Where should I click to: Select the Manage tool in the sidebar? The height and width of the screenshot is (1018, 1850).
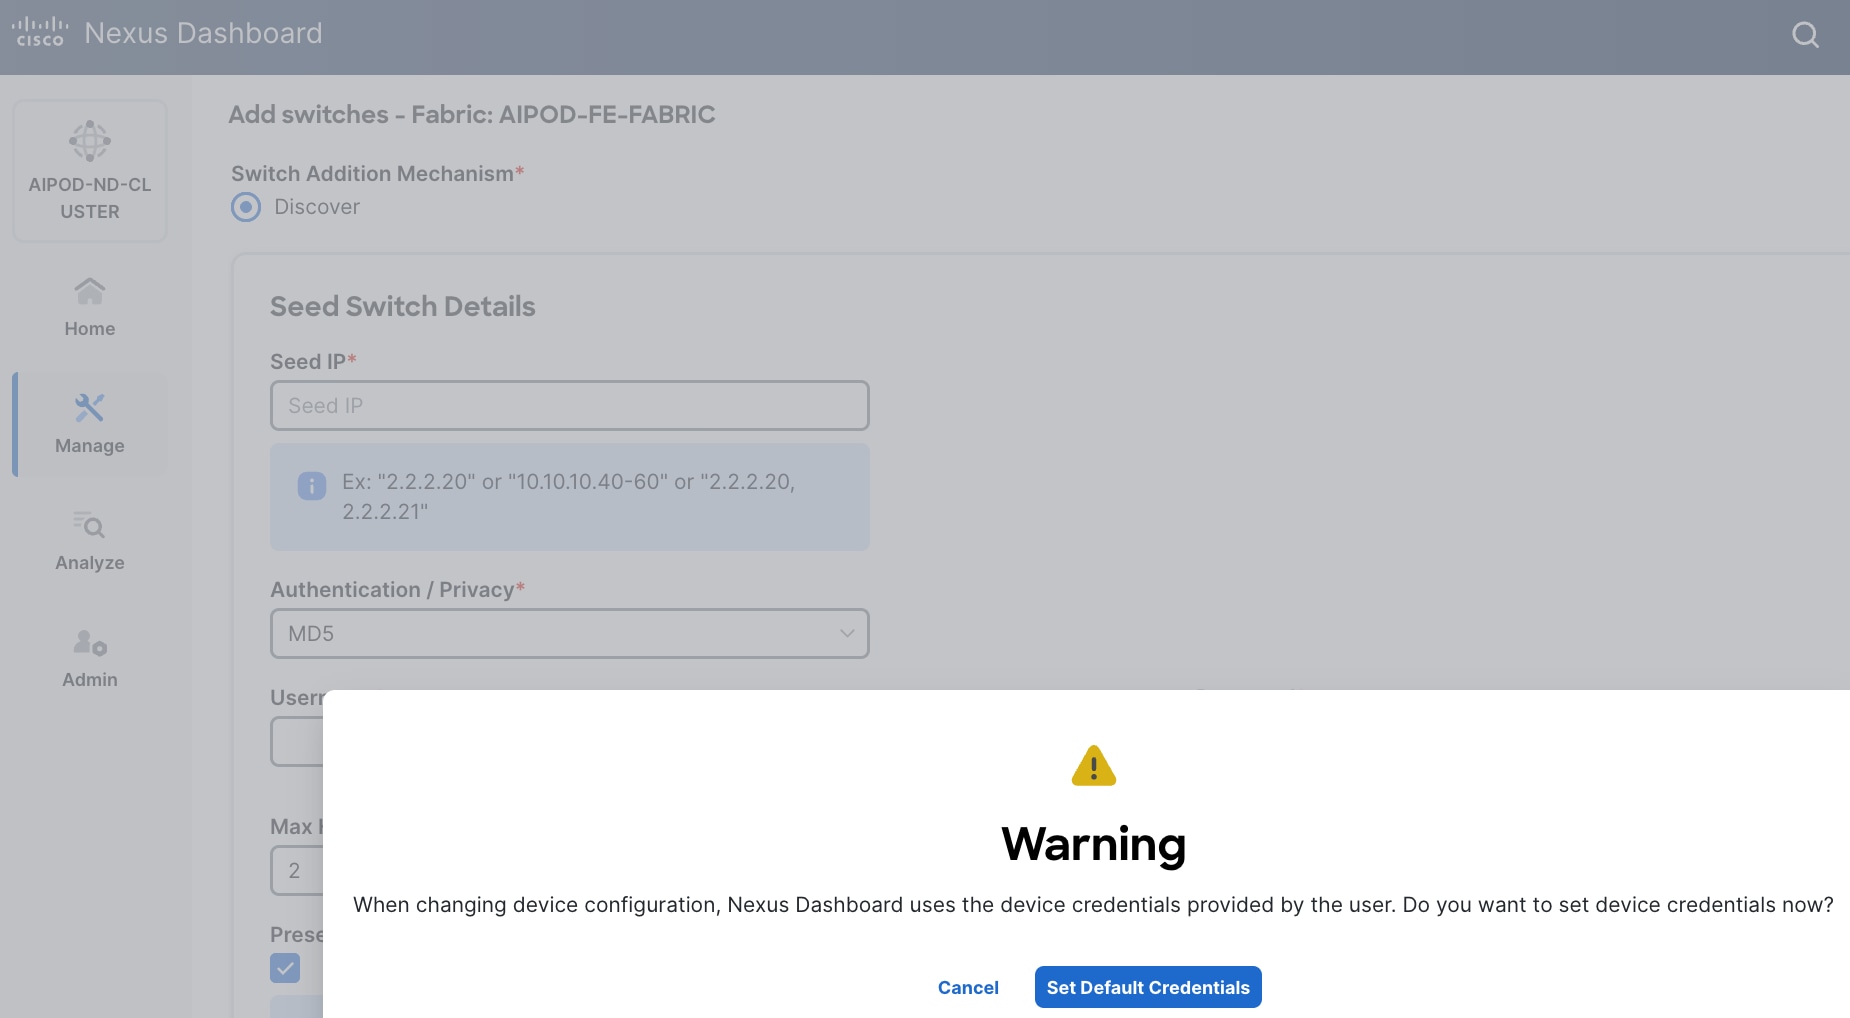89,423
